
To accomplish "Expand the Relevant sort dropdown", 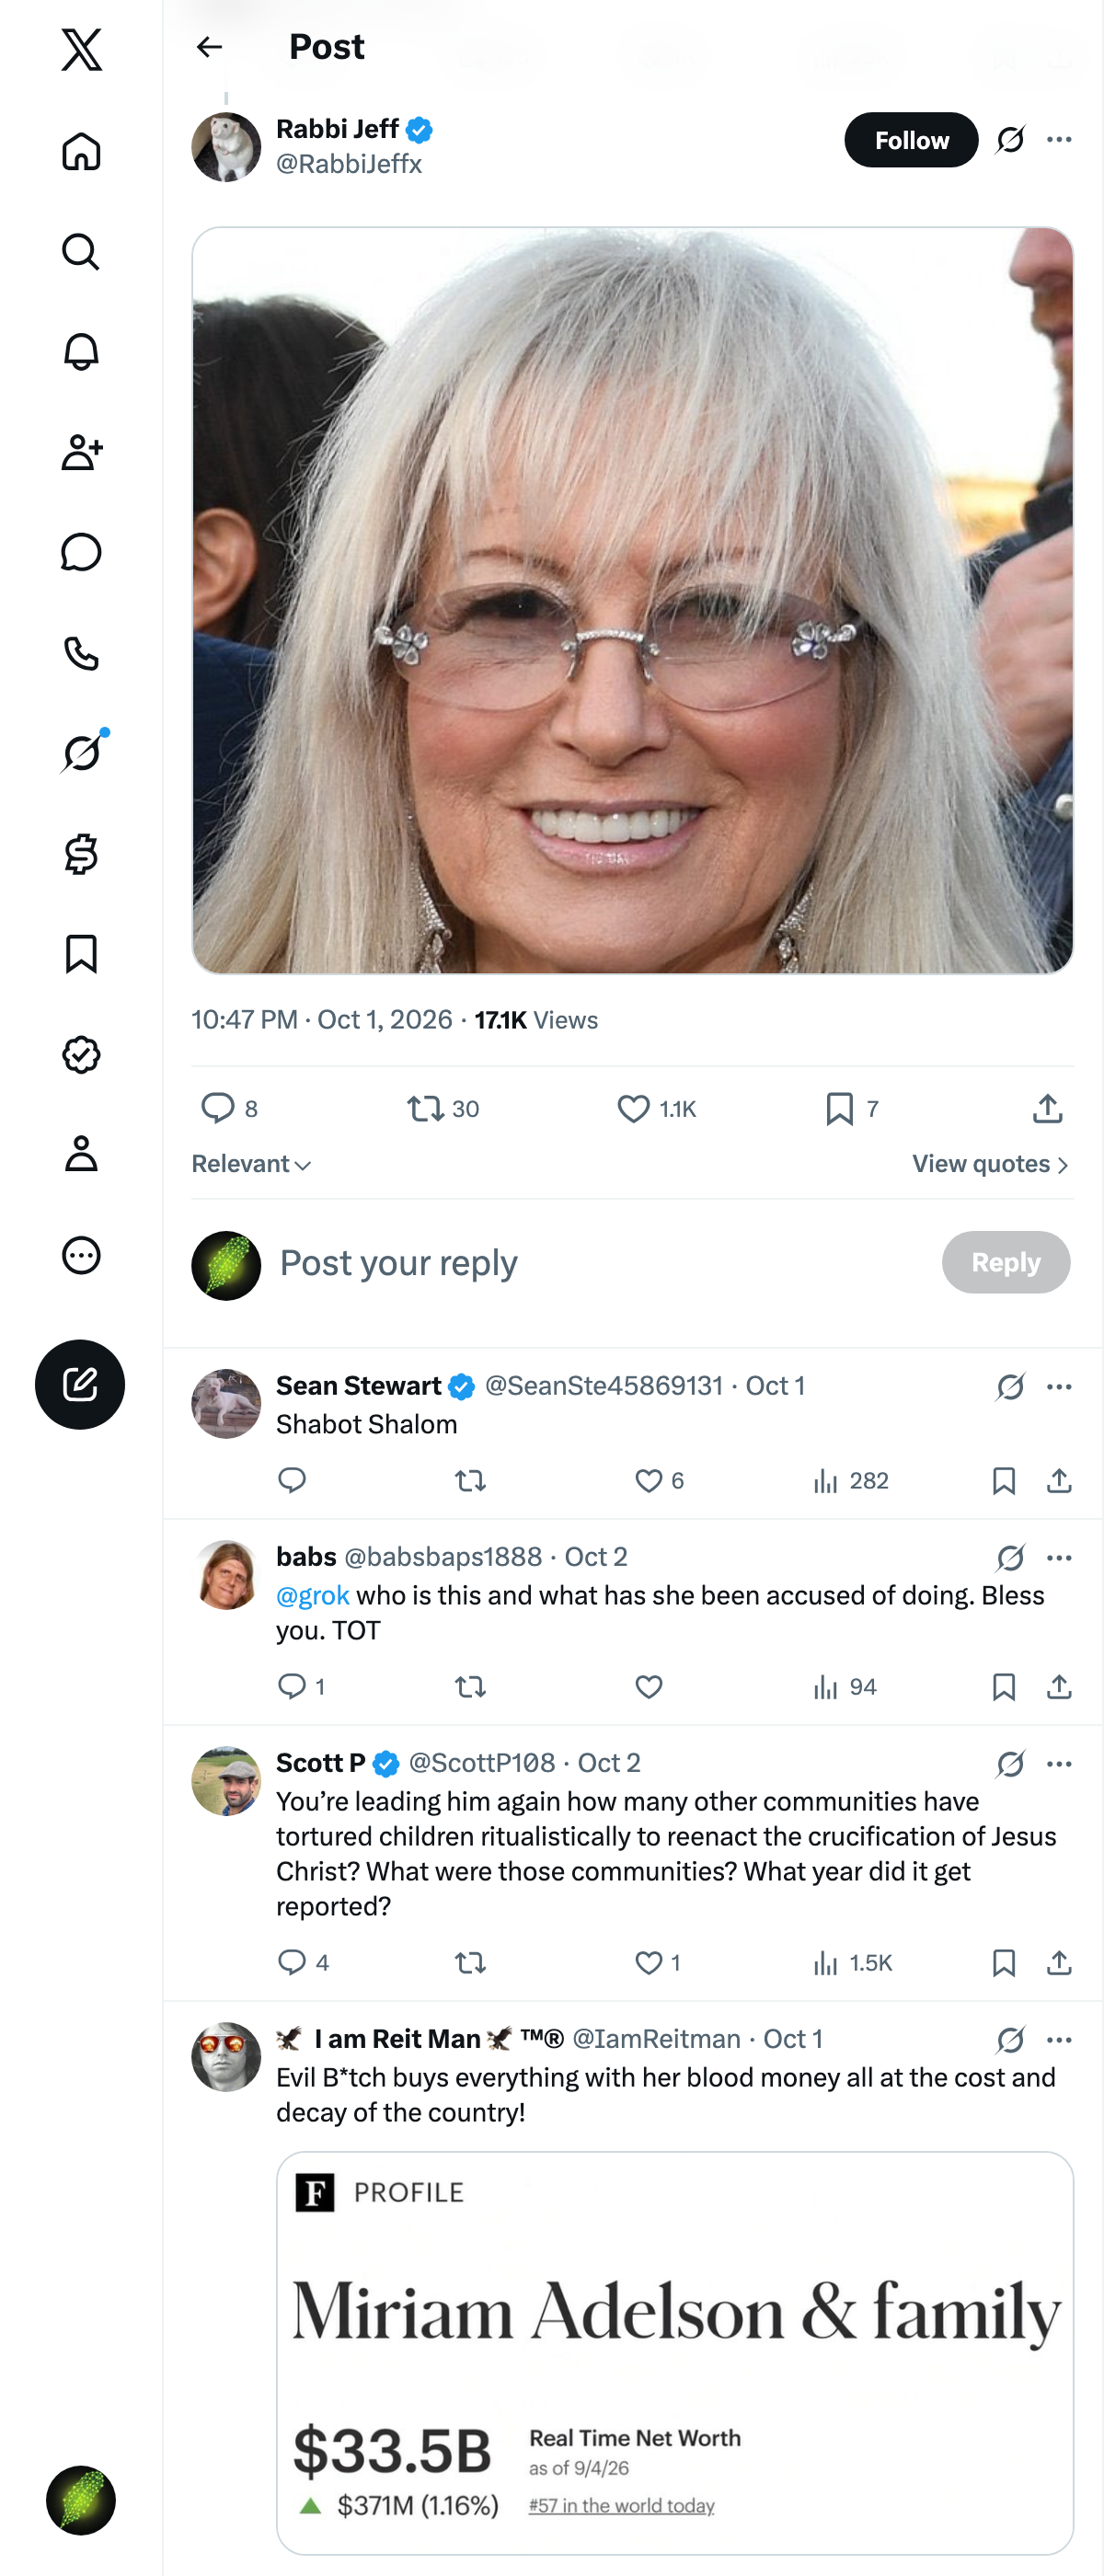I will 251,1164.
